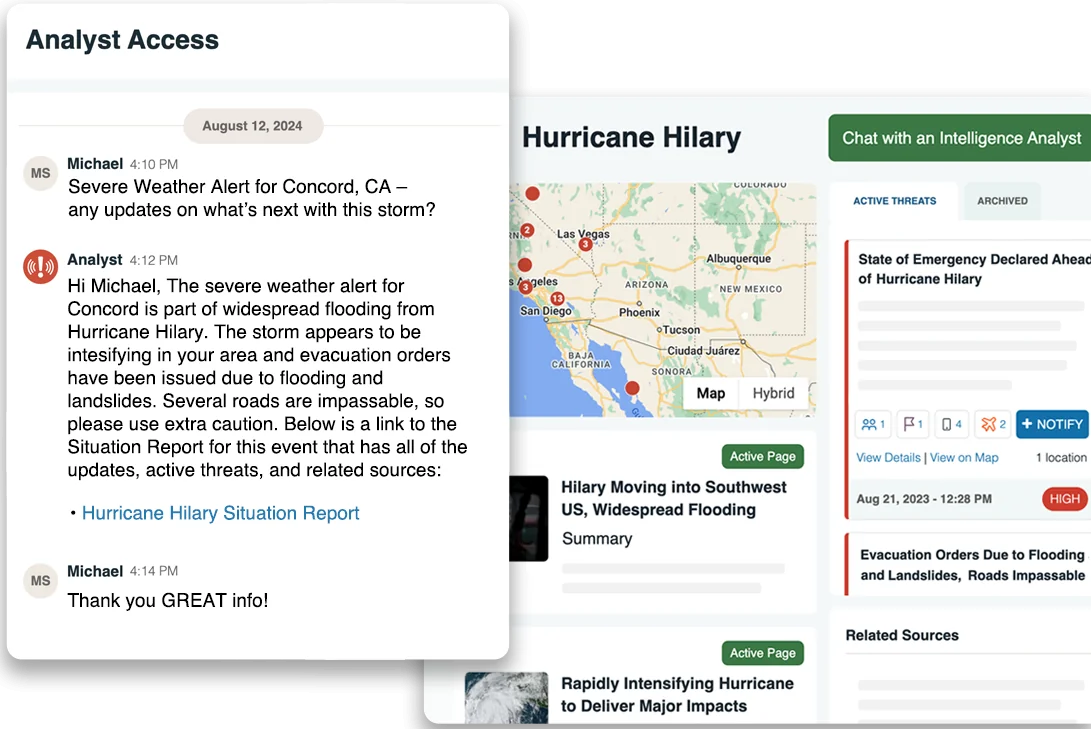Screen dimensions: 1091x729
Task: Select the ACTIVE THREATS tab
Action: coord(893,201)
